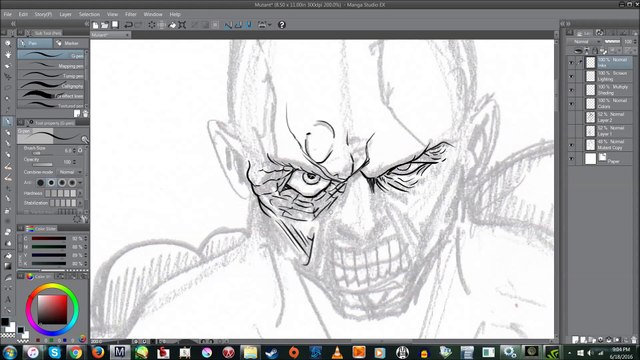The height and width of the screenshot is (360, 640).
Task: Select the Gradient tool
Action: pyautogui.click(x=8, y=266)
